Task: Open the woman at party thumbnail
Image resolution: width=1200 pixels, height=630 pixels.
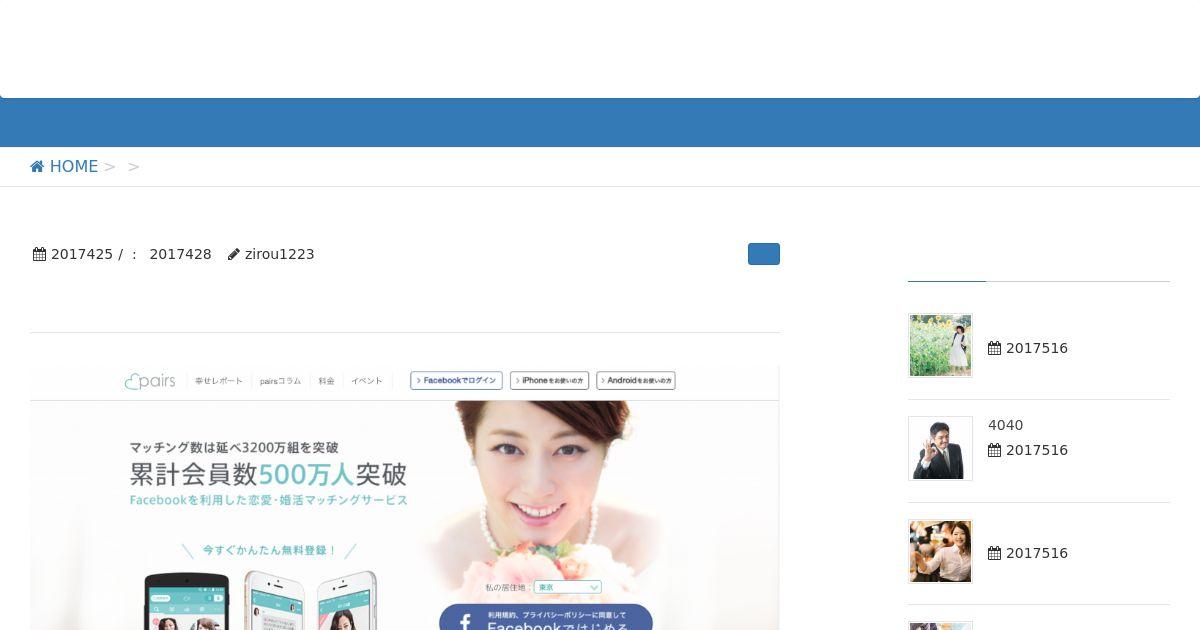Action: (x=940, y=551)
